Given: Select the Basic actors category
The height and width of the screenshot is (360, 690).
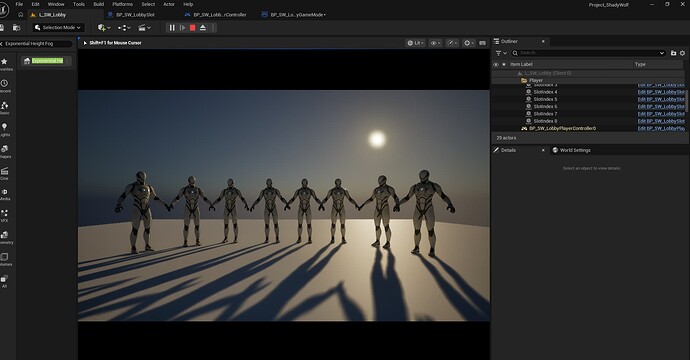Looking at the screenshot, I should coord(5,108).
